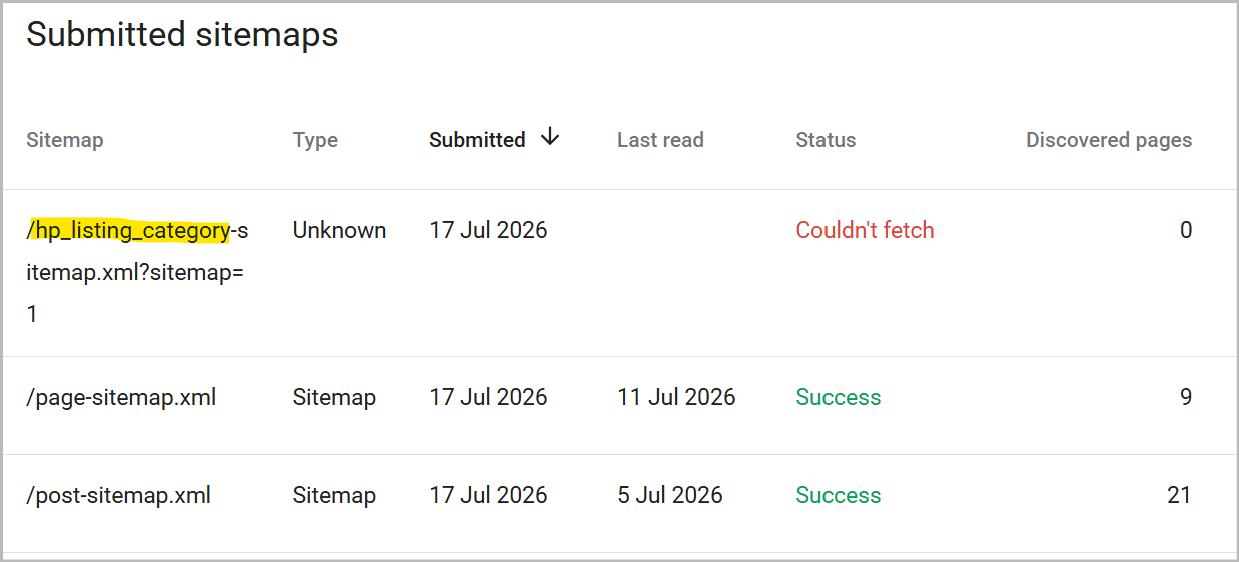
Task: Click discovered pages count 9
Action: (1186, 397)
